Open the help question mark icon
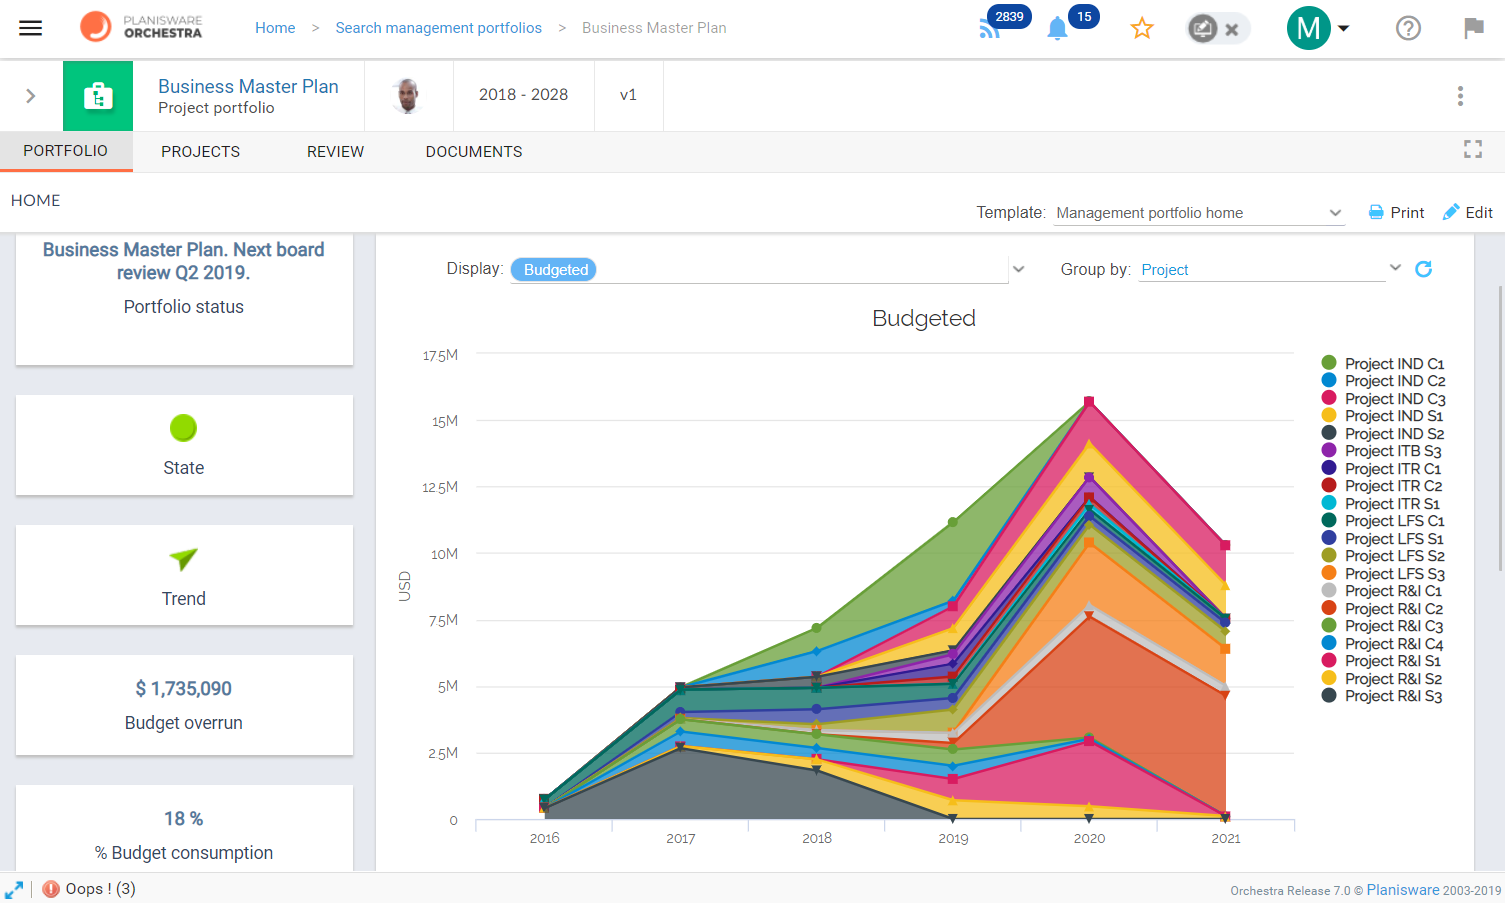This screenshot has height=903, width=1505. click(x=1408, y=28)
